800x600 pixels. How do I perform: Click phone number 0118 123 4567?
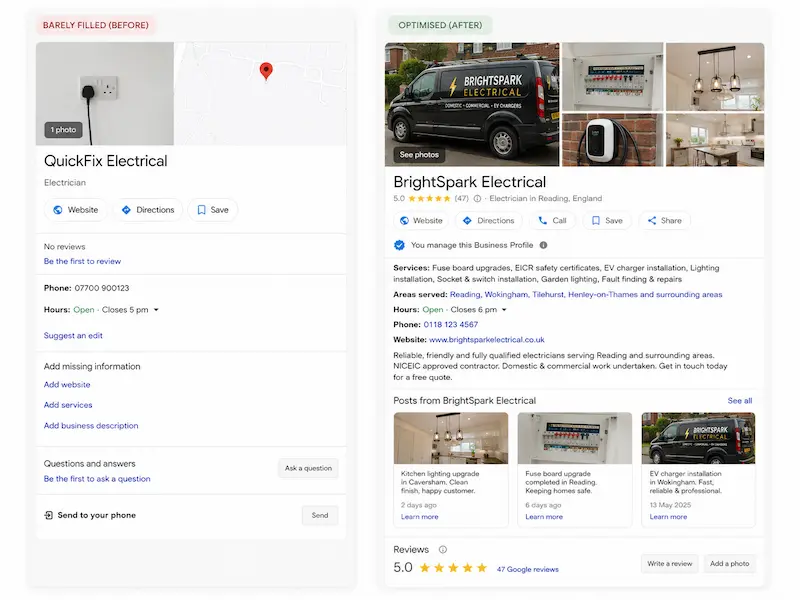(x=451, y=324)
